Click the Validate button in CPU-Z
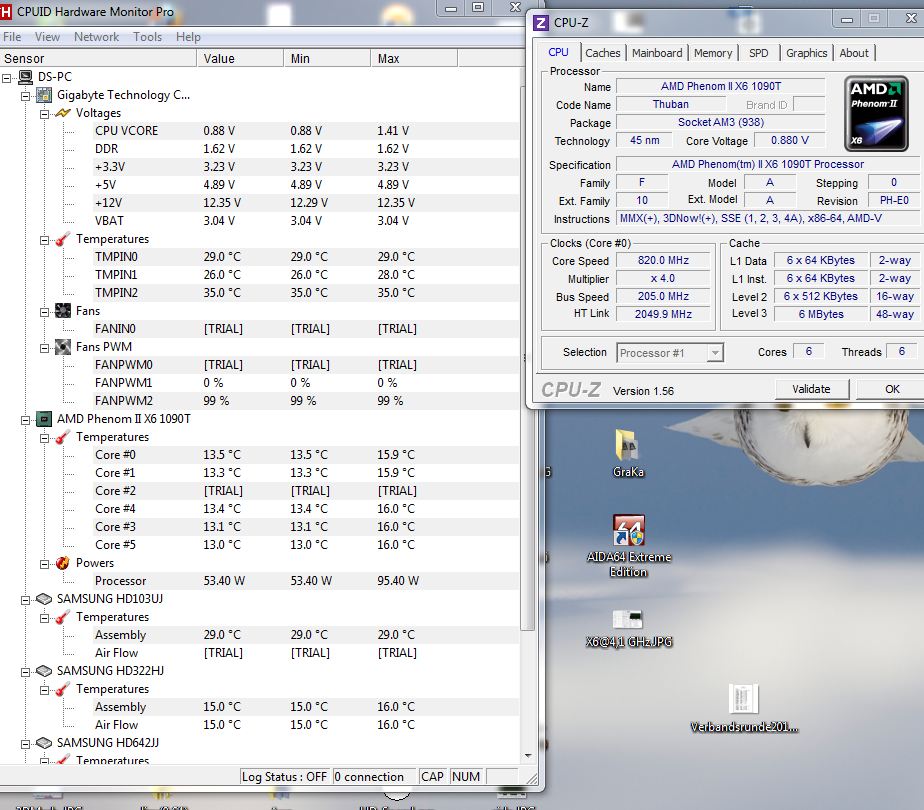This screenshot has width=924, height=810. click(811, 389)
